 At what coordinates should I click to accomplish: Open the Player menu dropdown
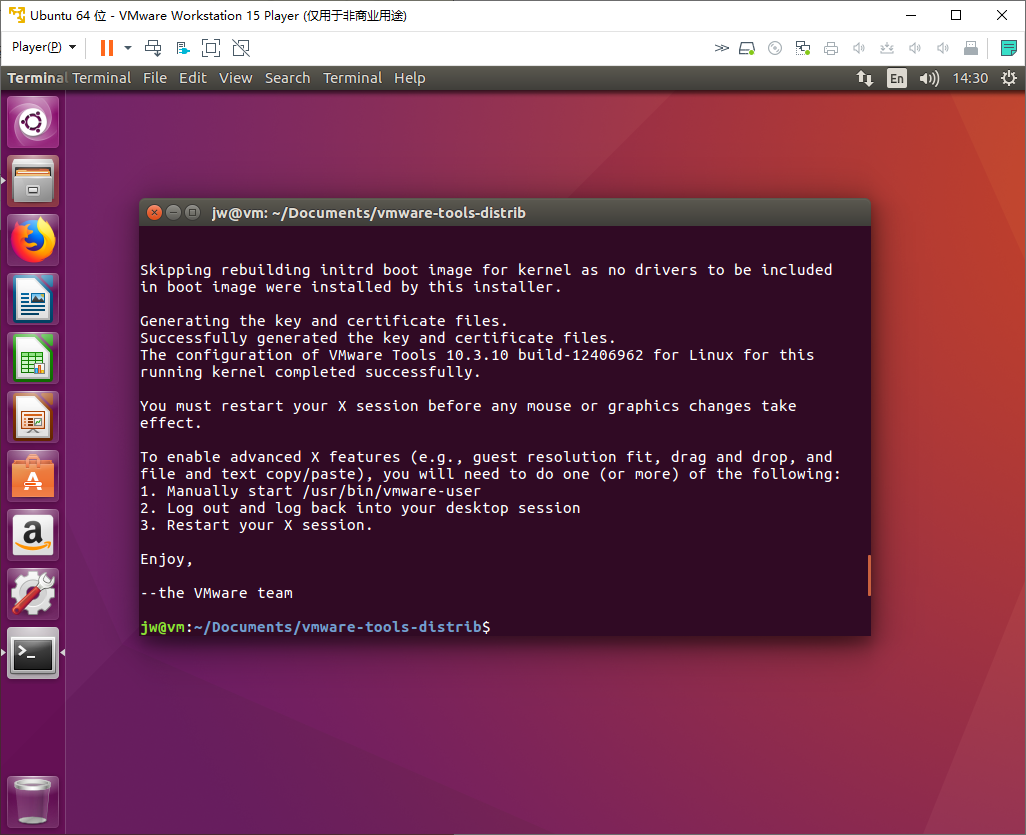coord(44,47)
